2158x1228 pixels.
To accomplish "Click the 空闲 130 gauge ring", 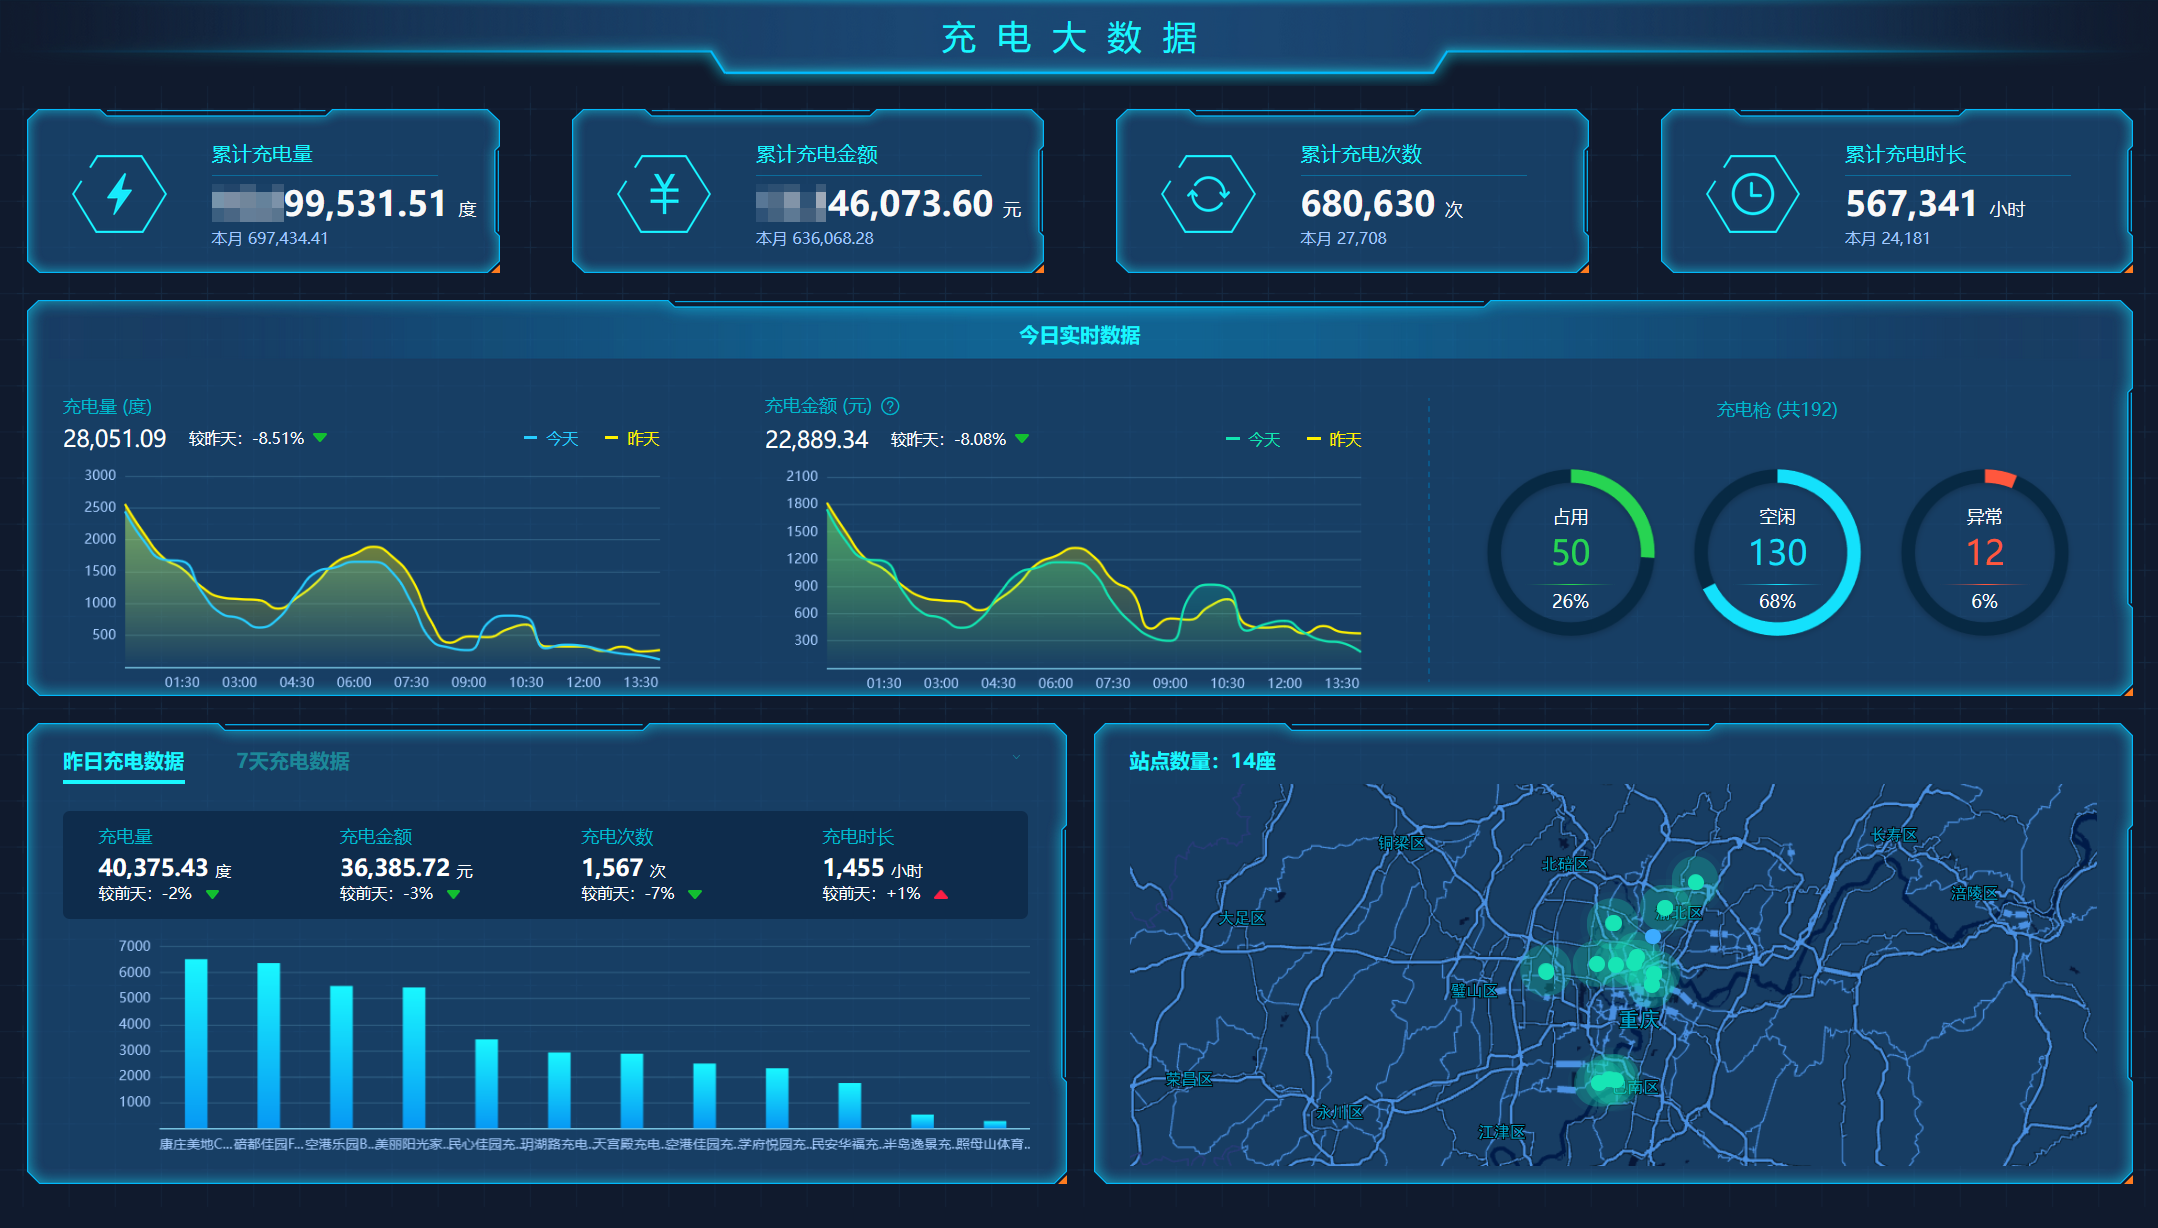I will [1777, 552].
